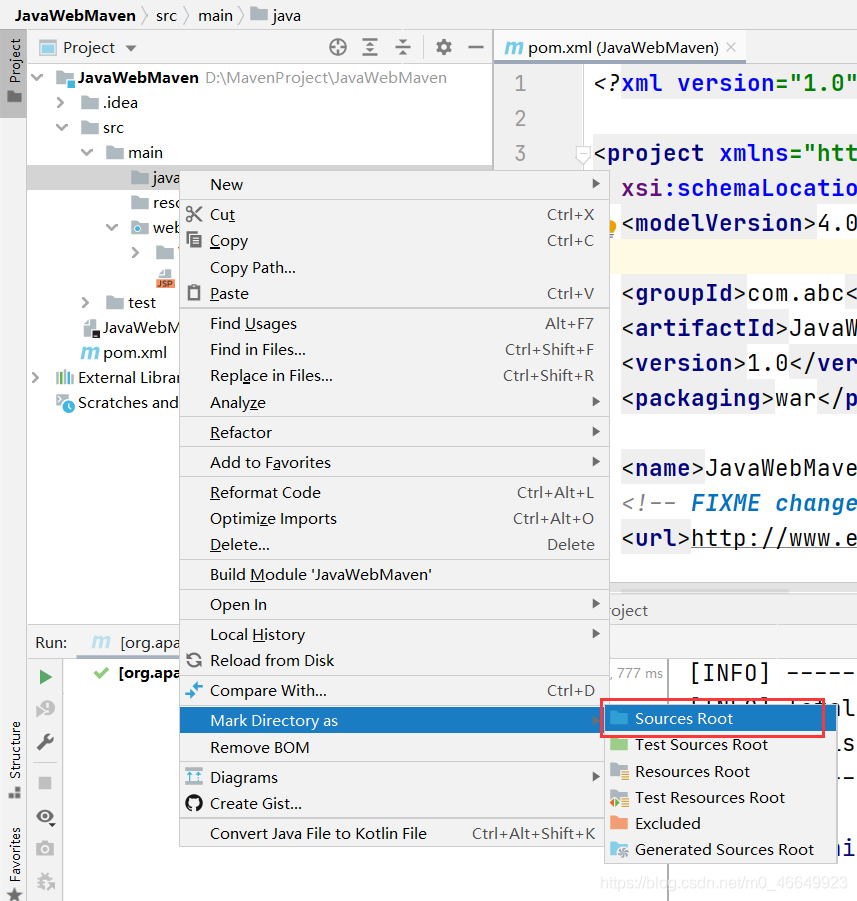The image size is (857, 901).
Task: Open the Project view dropdown
Action: click(x=131, y=48)
